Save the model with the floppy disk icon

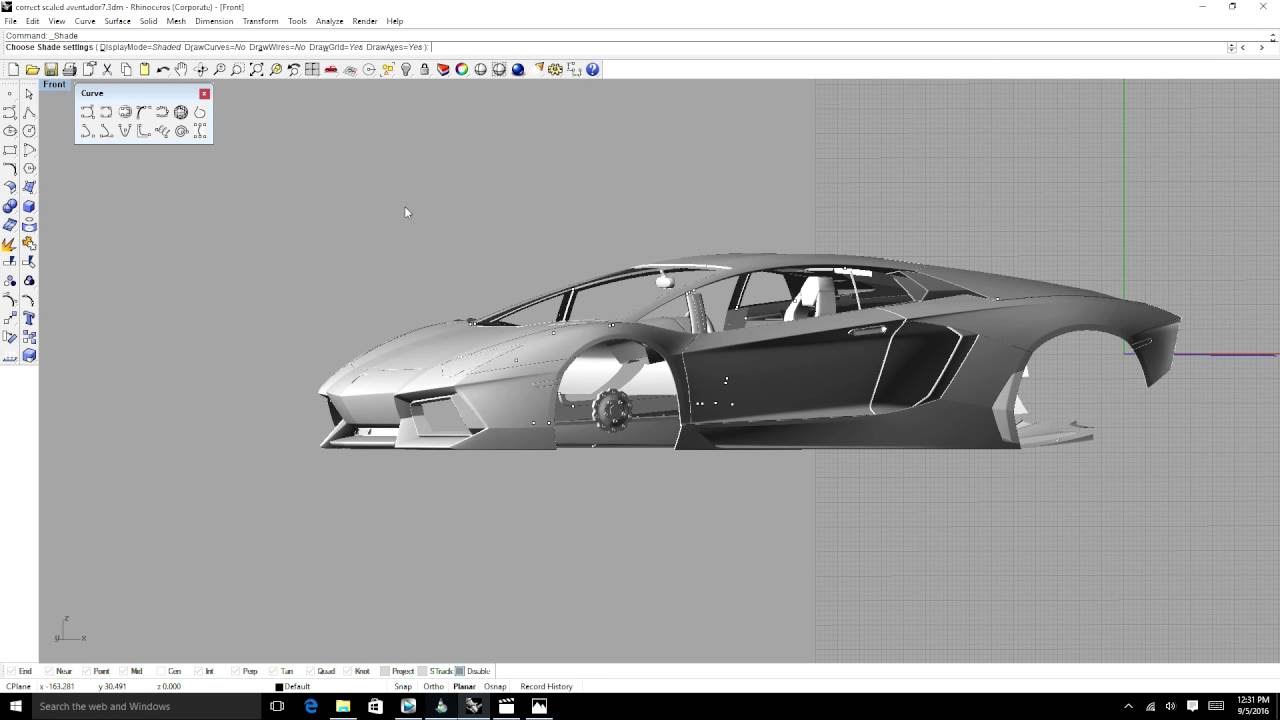coord(51,69)
